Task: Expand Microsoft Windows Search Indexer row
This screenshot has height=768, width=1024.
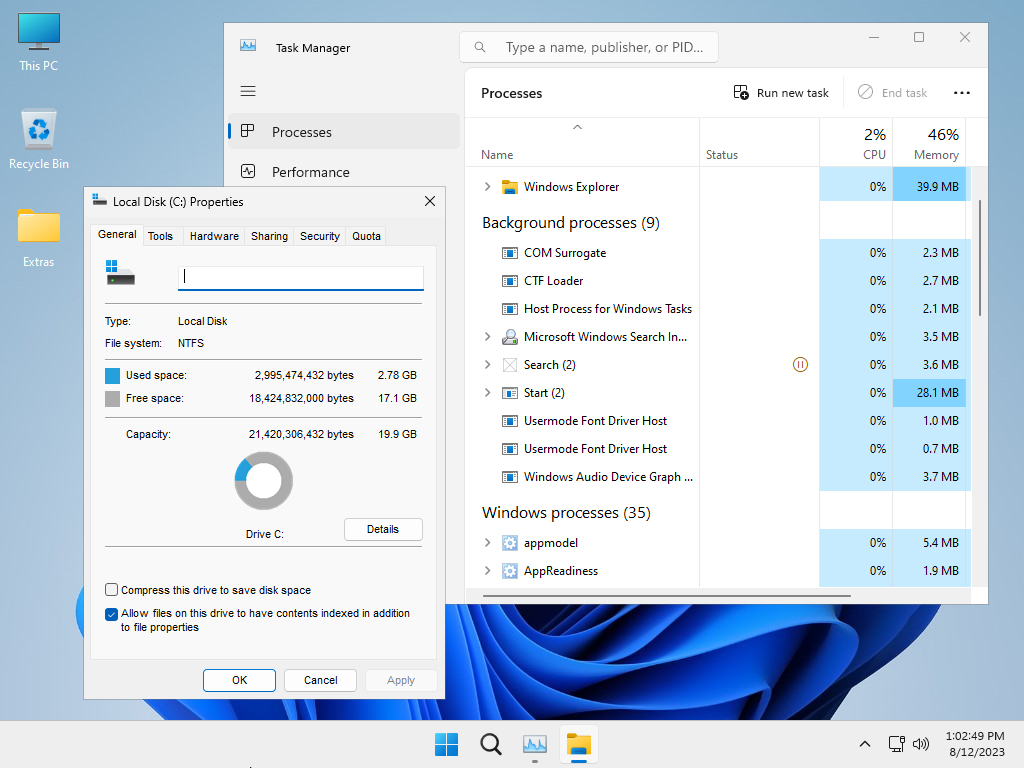Action: pyautogui.click(x=487, y=337)
